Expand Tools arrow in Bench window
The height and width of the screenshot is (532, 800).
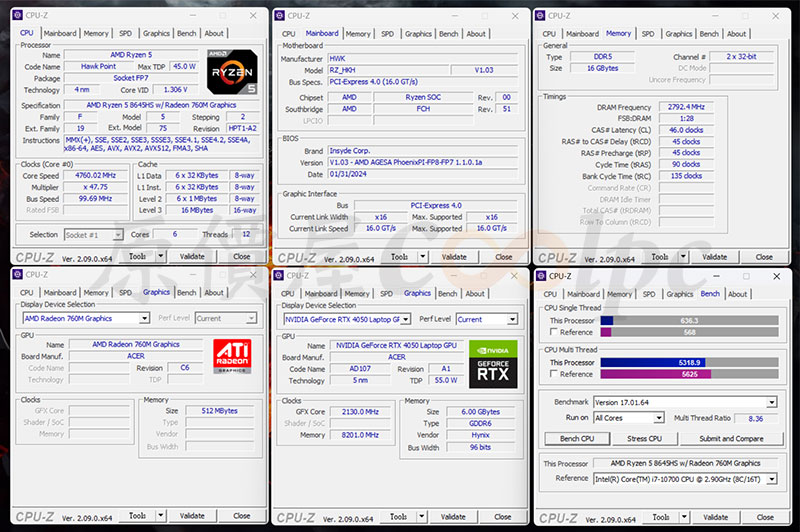(684, 517)
